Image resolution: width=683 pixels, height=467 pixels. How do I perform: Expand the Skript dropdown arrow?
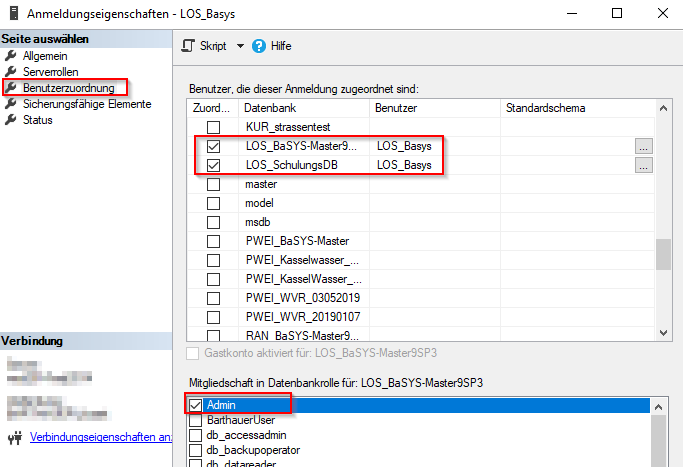pyautogui.click(x=240, y=46)
